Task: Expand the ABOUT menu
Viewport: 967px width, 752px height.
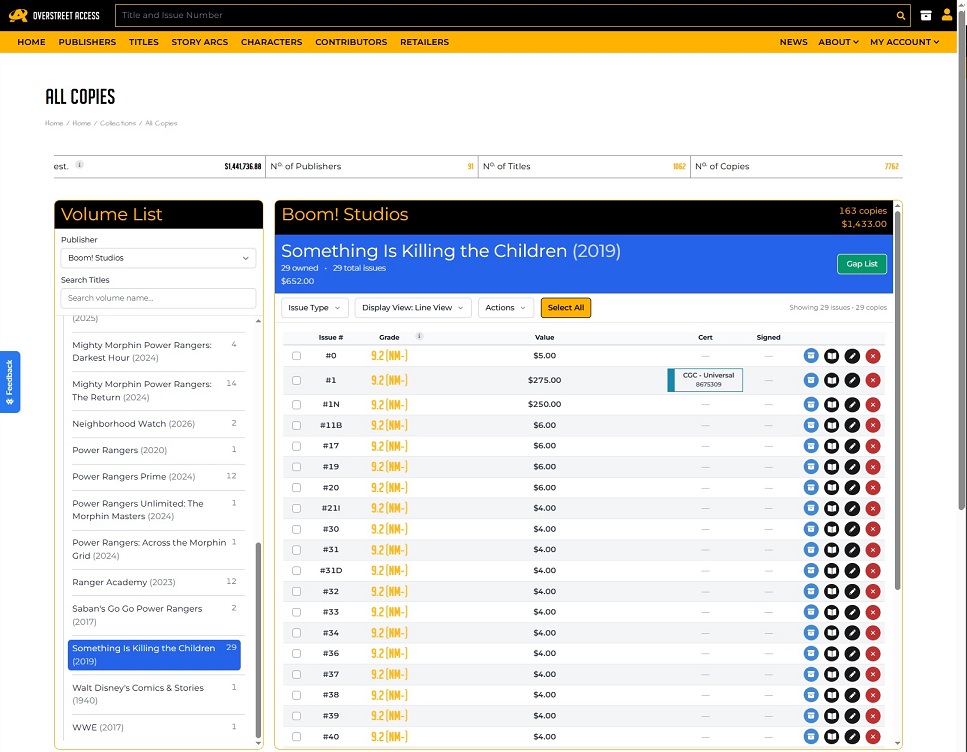Action: pyautogui.click(x=838, y=42)
